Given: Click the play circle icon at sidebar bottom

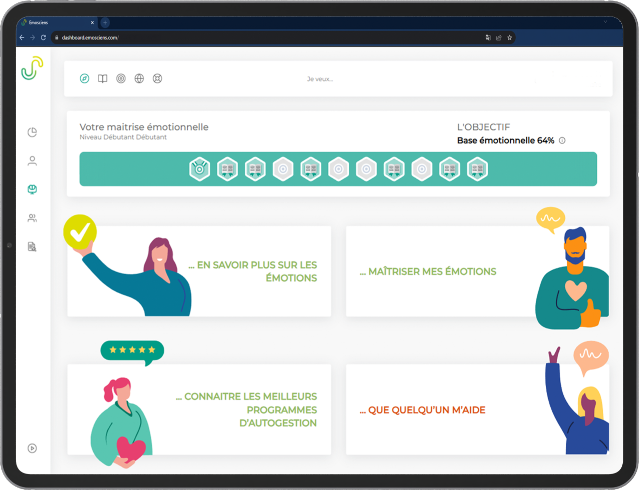Looking at the screenshot, I should coord(32,448).
